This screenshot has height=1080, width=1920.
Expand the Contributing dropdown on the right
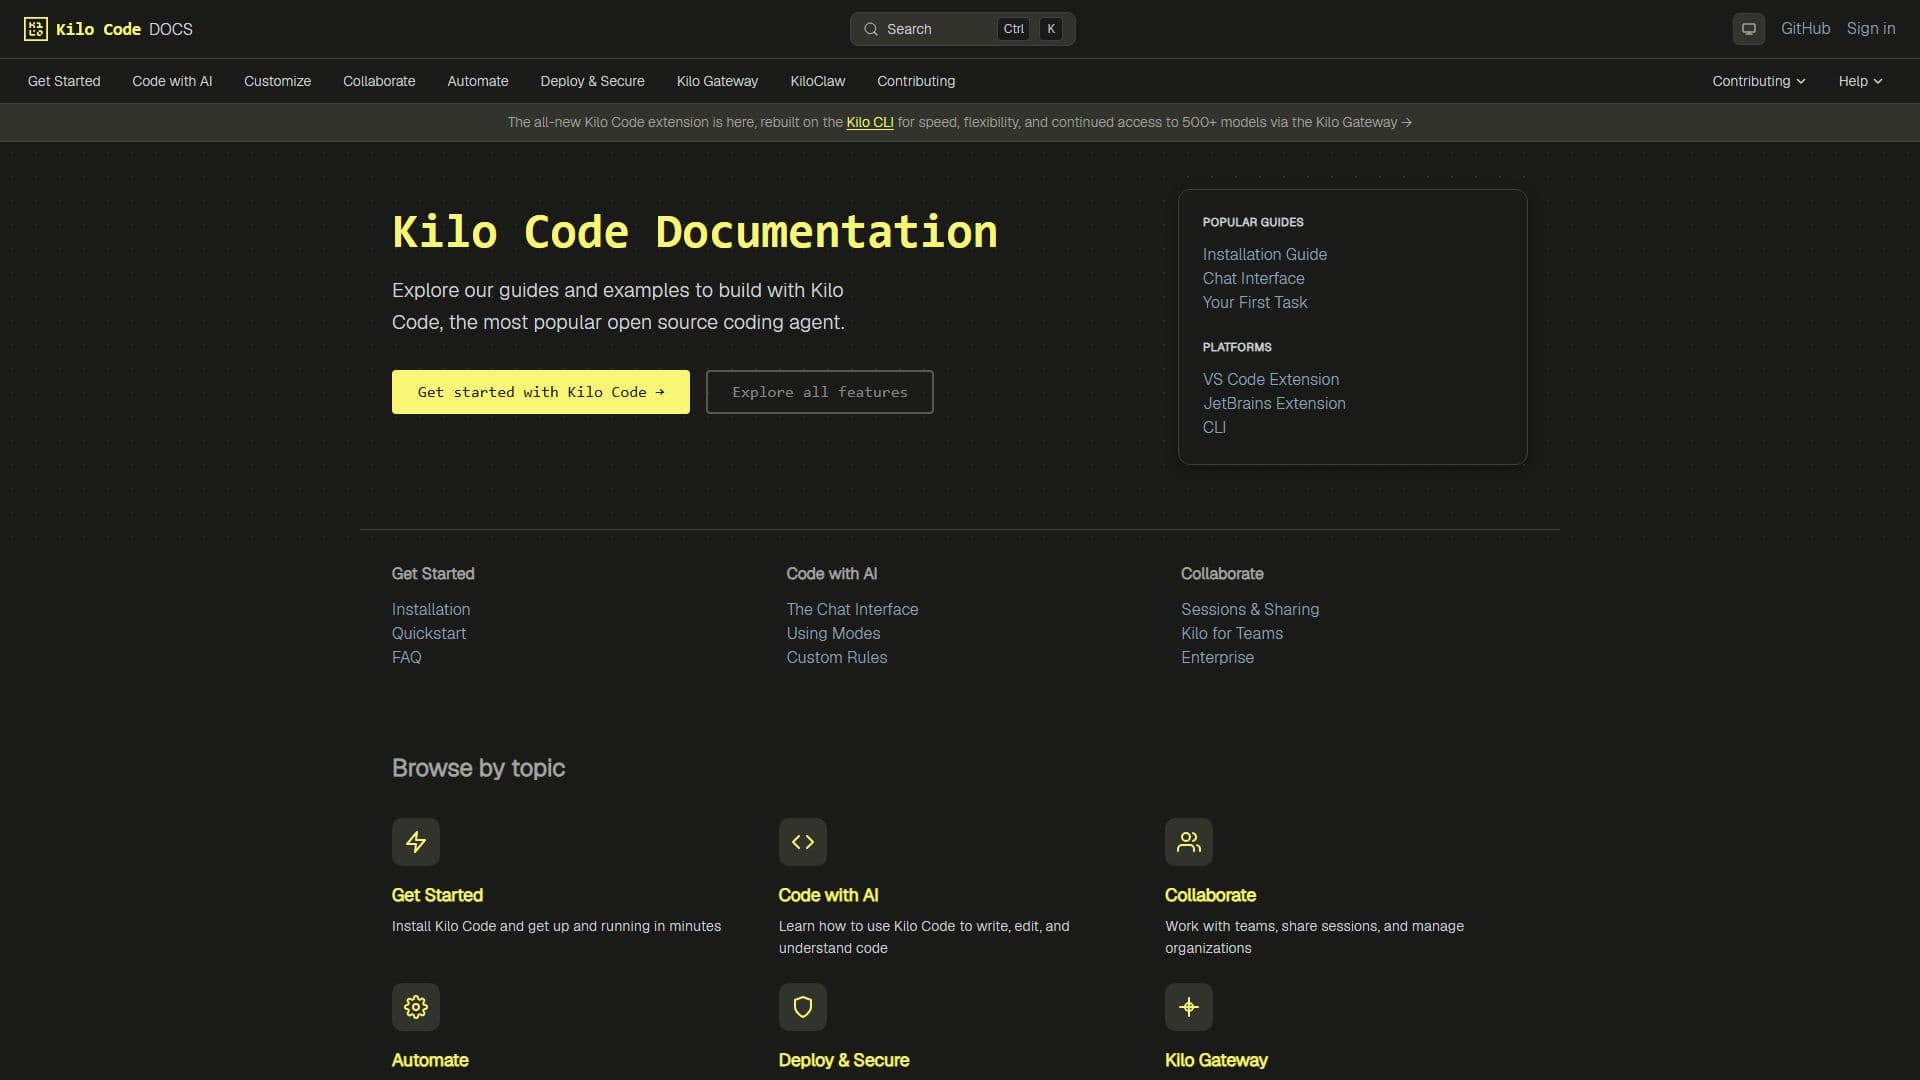coord(1758,81)
